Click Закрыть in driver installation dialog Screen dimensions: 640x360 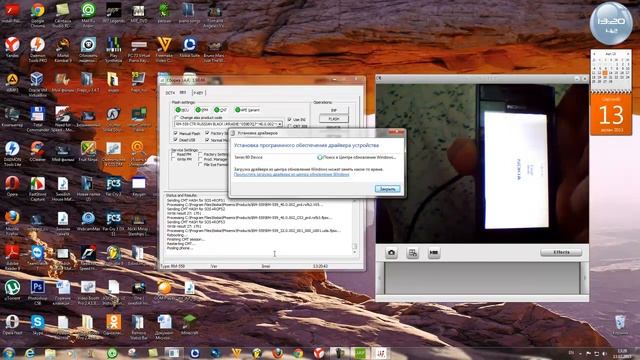click(387, 189)
